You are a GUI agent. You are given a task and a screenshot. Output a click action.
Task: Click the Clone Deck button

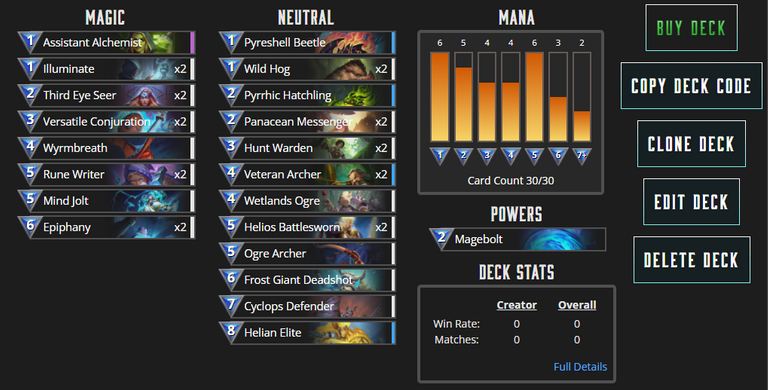[x=691, y=144]
